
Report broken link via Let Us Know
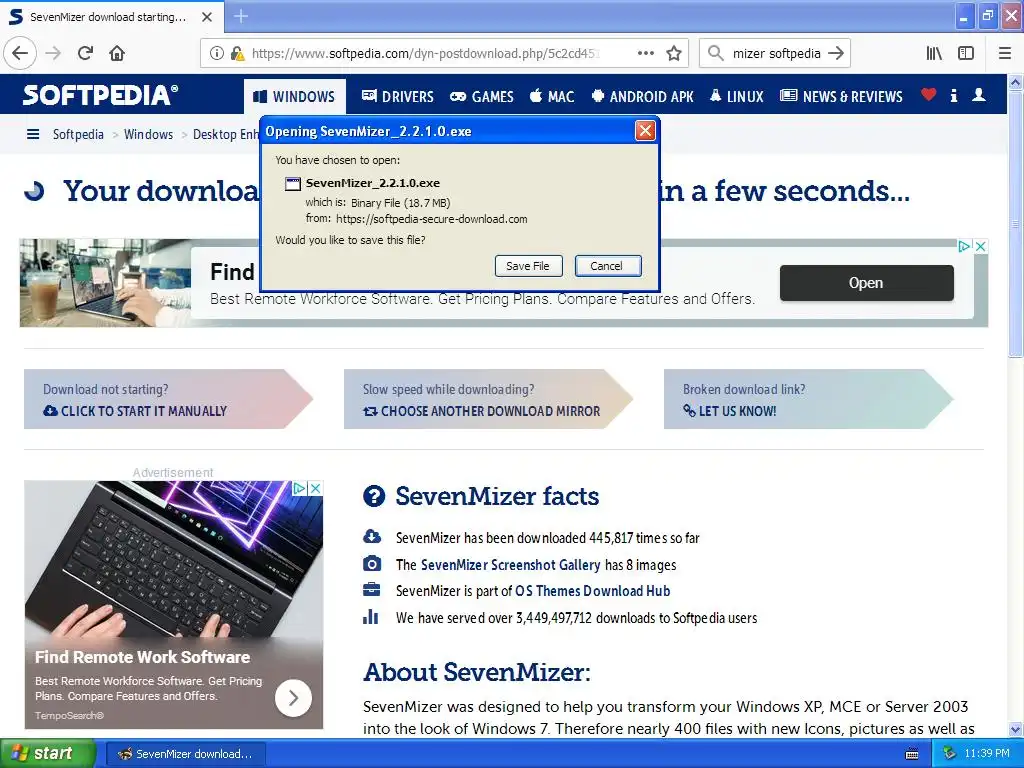pos(729,411)
